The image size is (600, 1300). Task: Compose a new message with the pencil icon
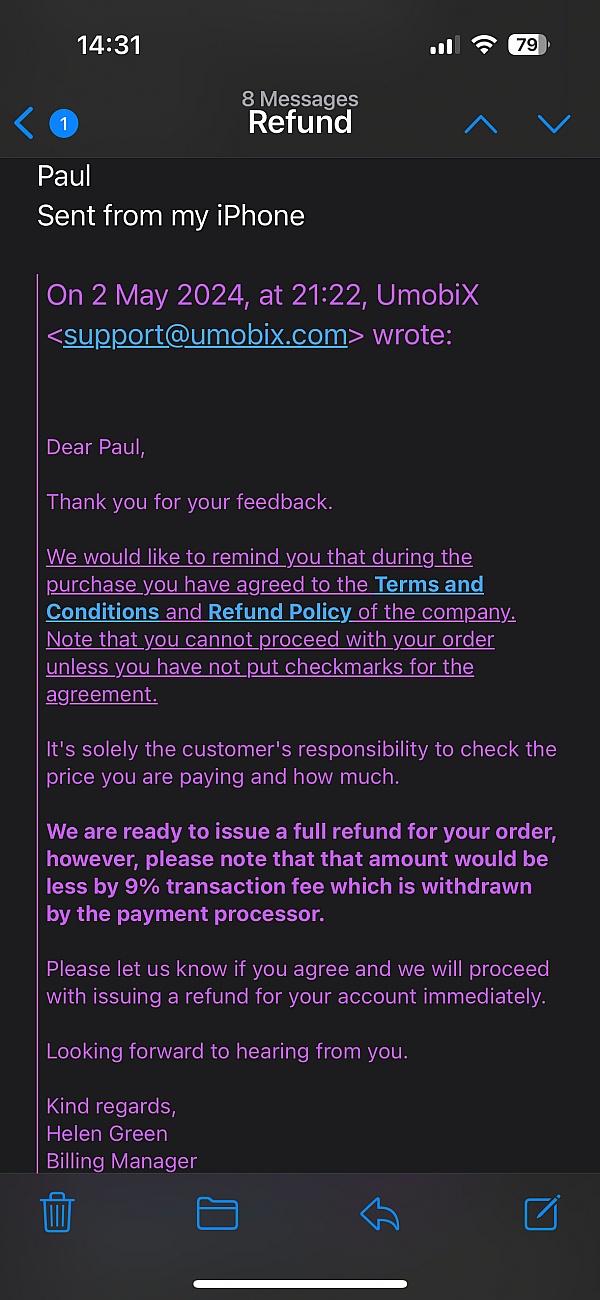coord(543,1212)
